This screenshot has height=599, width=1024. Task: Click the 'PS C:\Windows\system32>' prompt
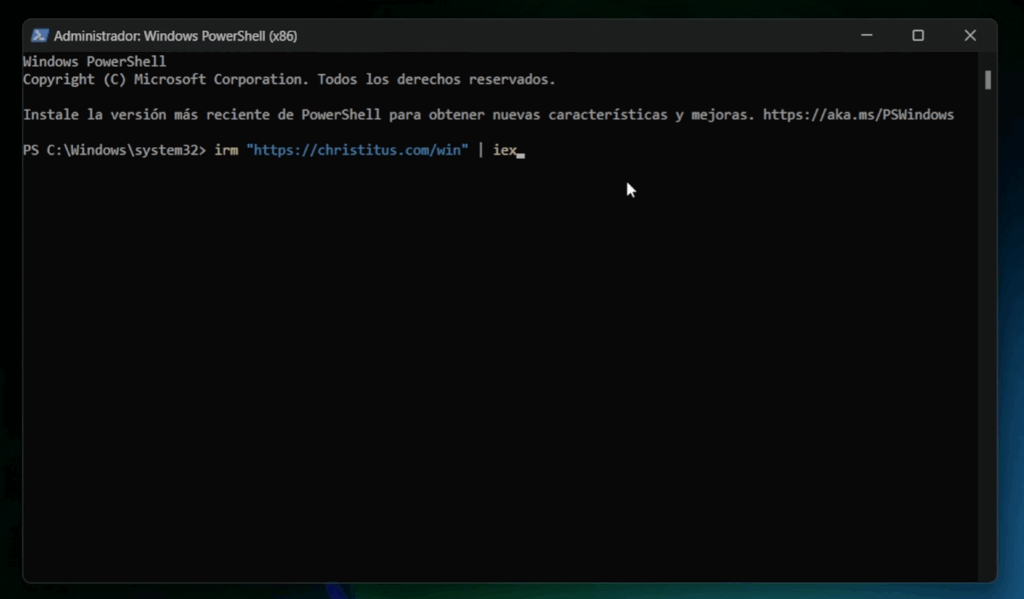pos(114,150)
